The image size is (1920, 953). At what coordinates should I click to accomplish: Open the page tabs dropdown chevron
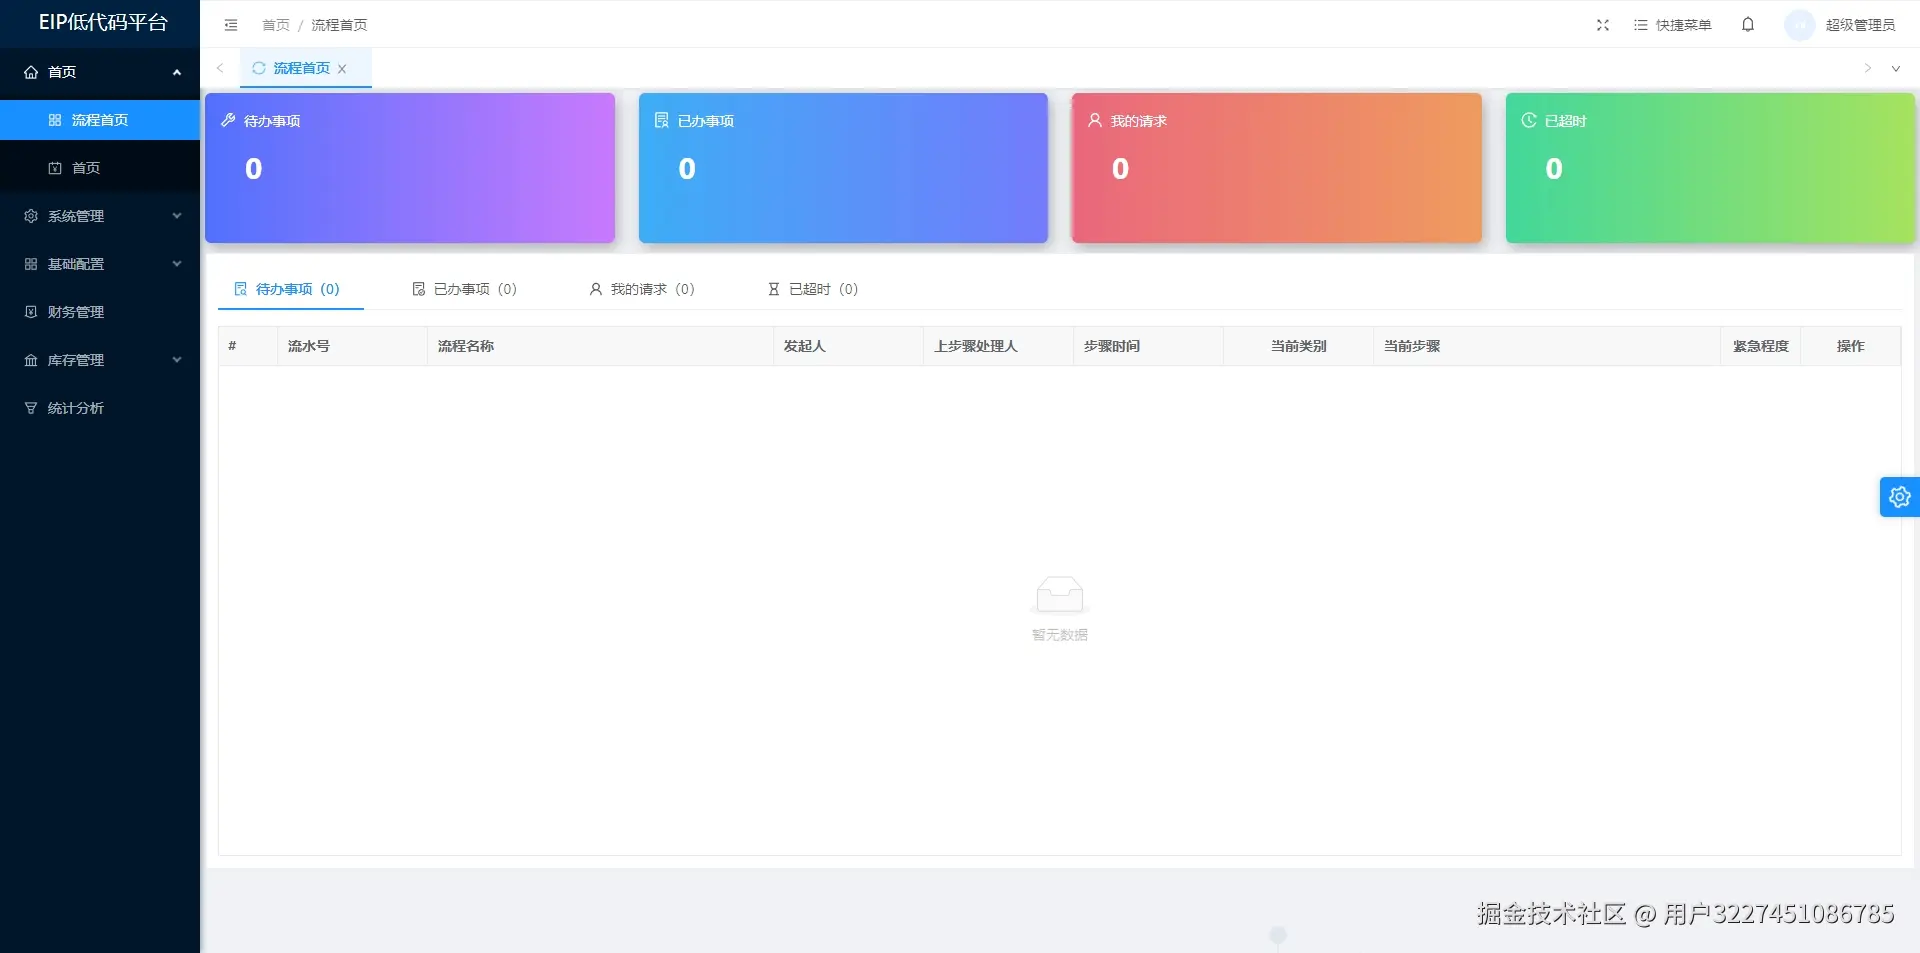(x=1895, y=69)
